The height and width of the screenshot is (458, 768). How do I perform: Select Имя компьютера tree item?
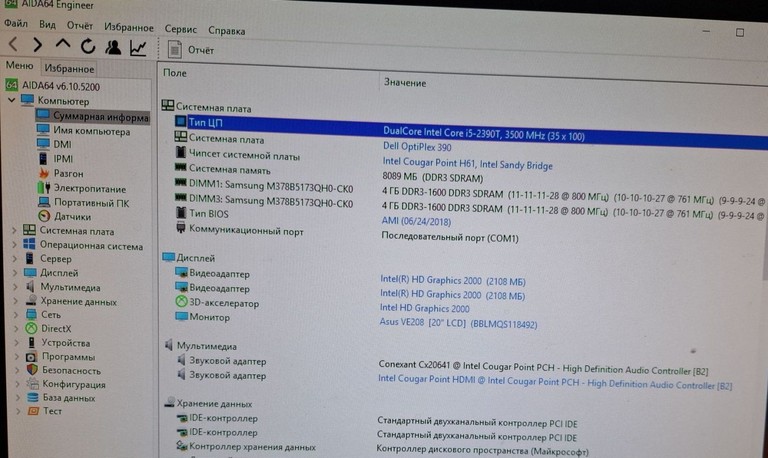[92, 131]
